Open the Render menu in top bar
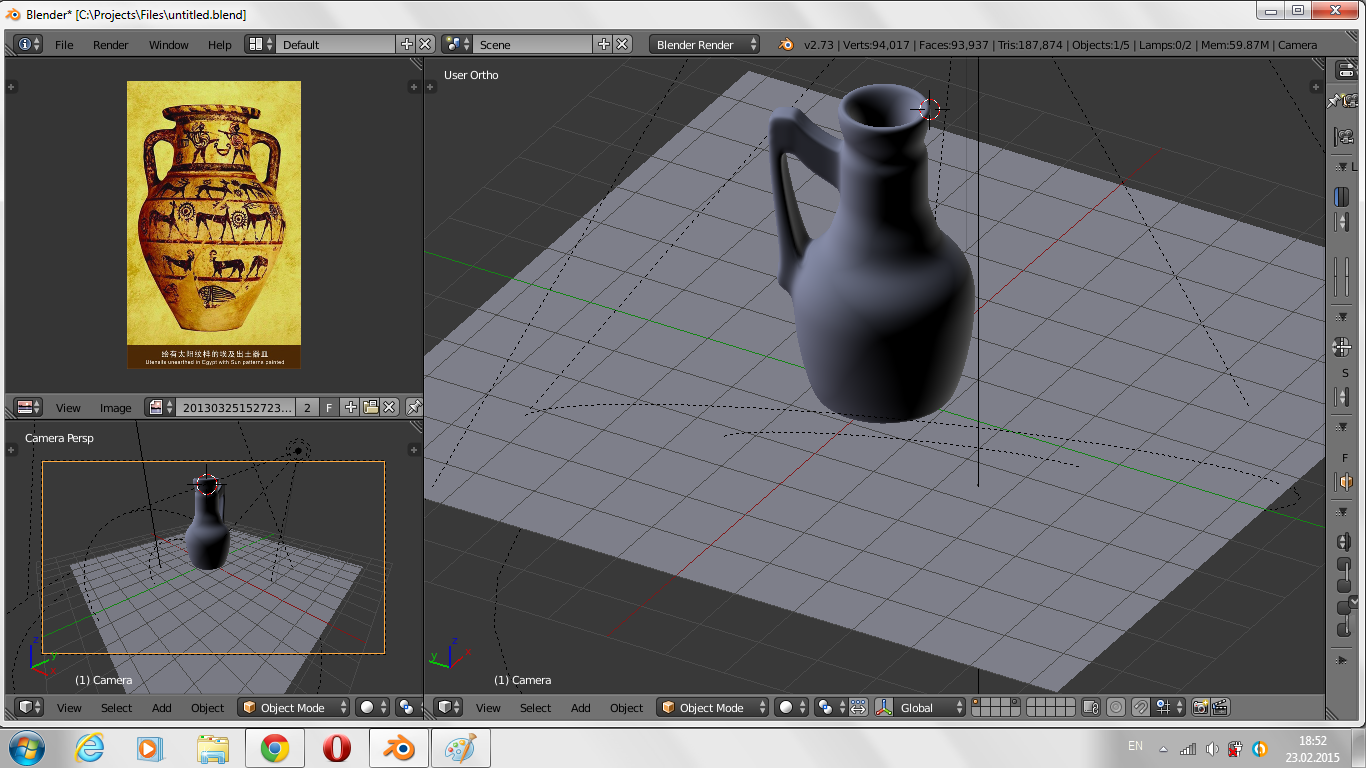The height and width of the screenshot is (768, 1366). coord(110,45)
